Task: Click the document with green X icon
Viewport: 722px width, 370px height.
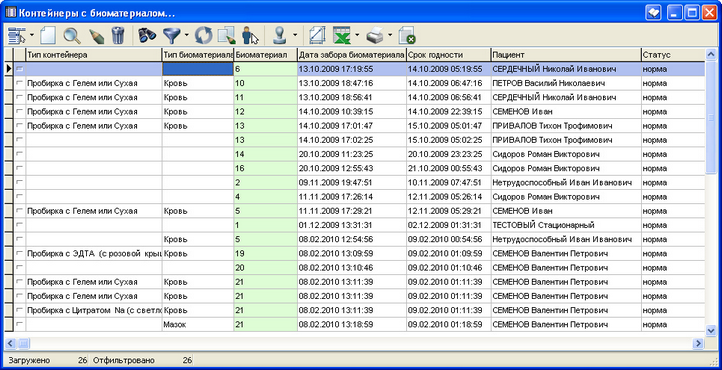Action: (x=407, y=35)
